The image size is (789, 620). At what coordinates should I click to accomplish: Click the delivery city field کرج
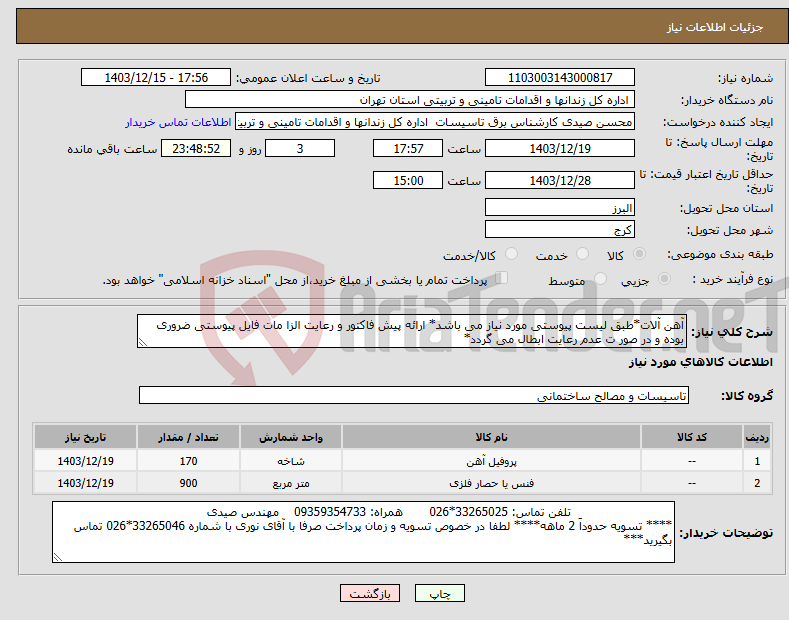coord(560,229)
